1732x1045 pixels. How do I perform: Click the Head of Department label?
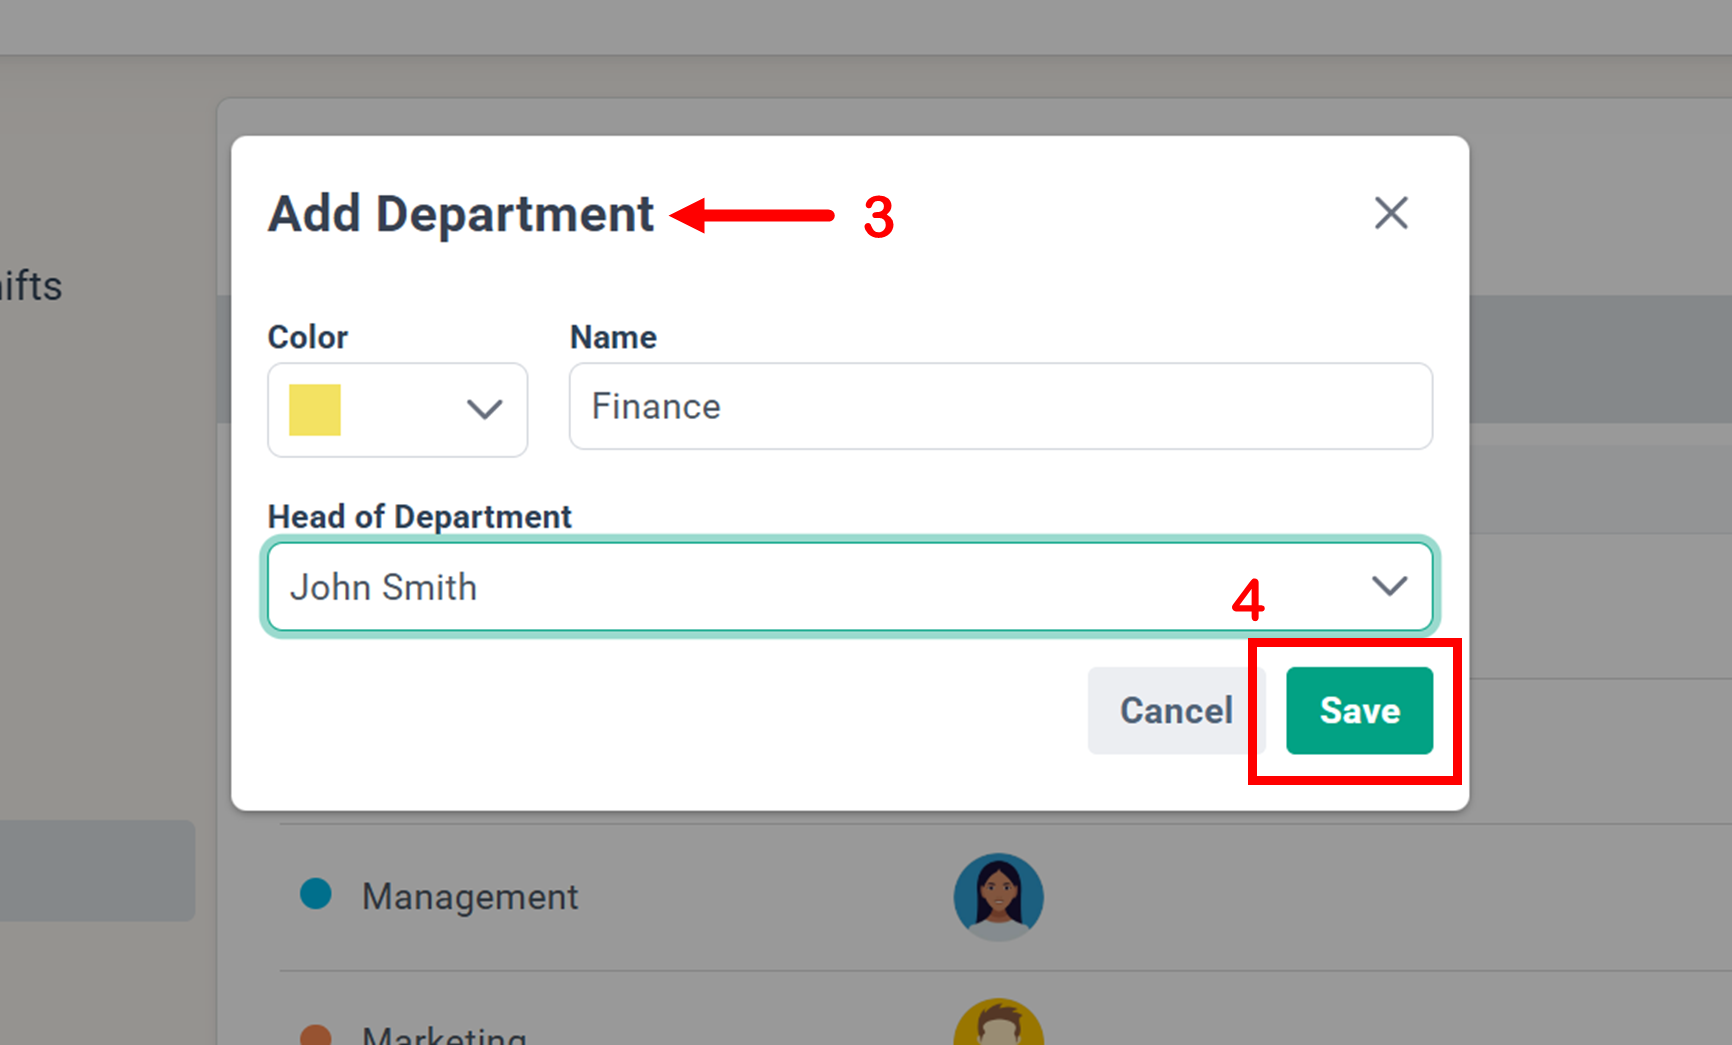click(x=419, y=517)
